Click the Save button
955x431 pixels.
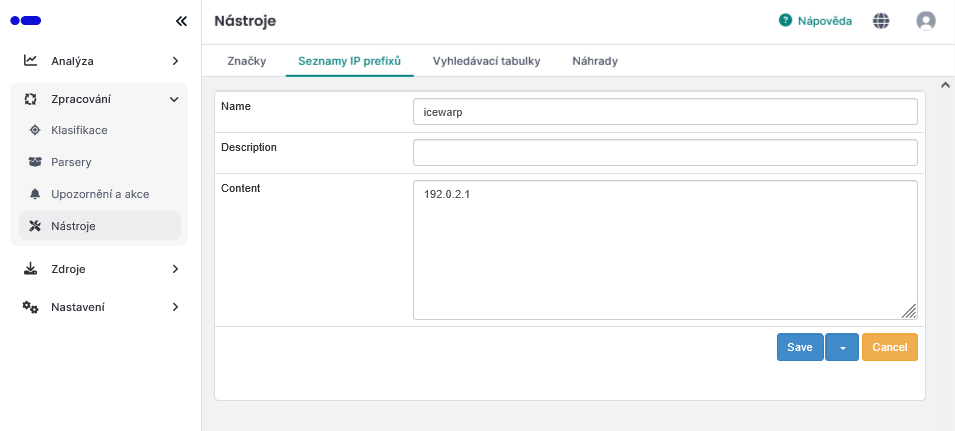click(x=800, y=347)
